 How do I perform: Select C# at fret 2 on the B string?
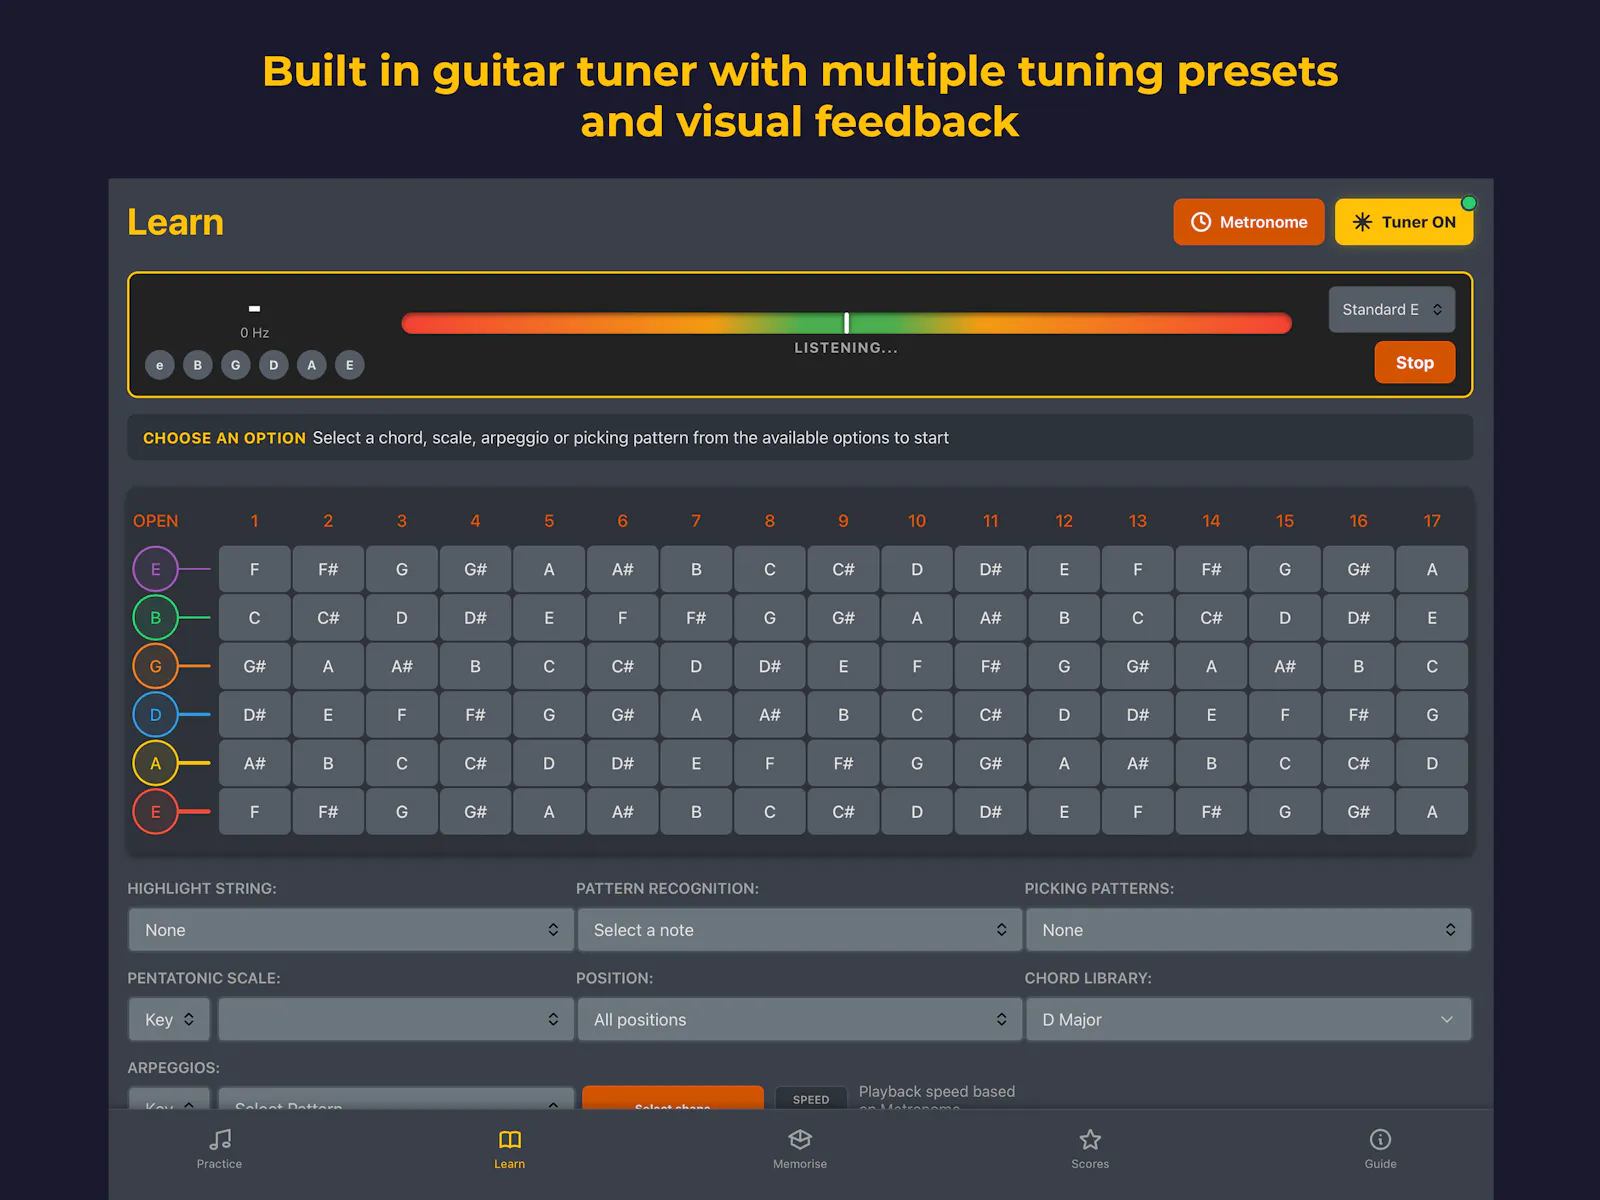(328, 618)
